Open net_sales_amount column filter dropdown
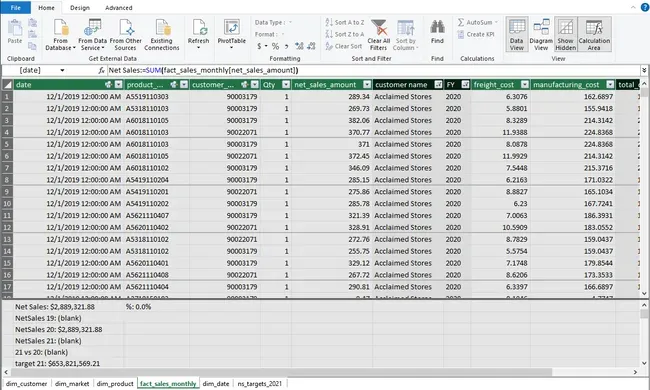The height and width of the screenshot is (390, 650). point(367,85)
